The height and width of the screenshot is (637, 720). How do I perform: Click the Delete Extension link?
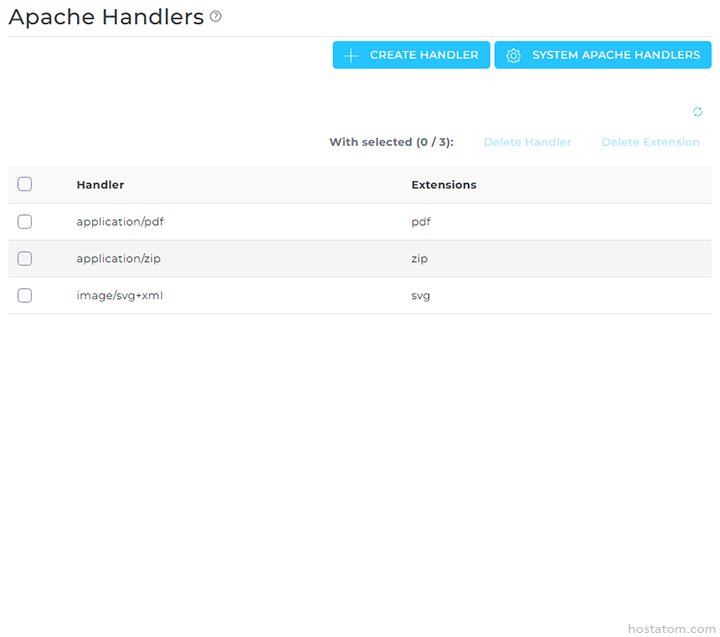[x=650, y=142]
